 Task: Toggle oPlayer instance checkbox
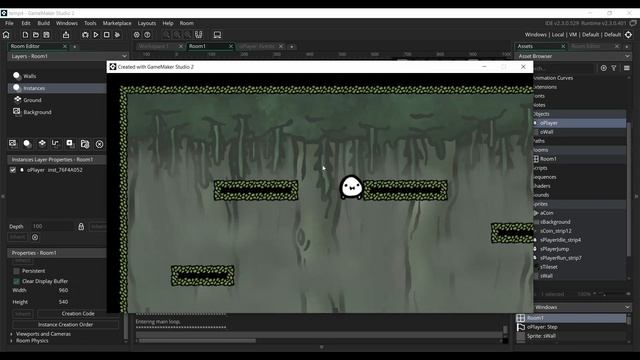pos(13,170)
